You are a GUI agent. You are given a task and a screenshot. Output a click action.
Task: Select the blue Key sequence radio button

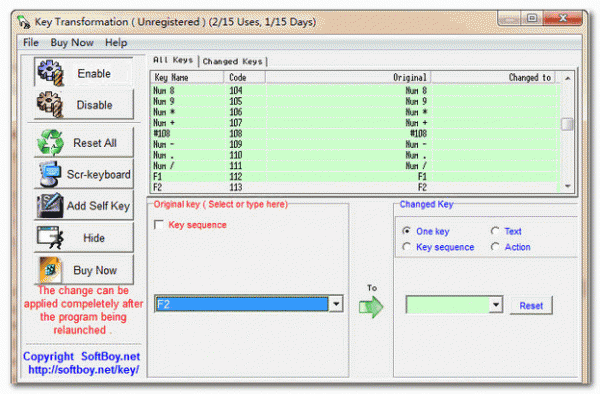point(406,247)
